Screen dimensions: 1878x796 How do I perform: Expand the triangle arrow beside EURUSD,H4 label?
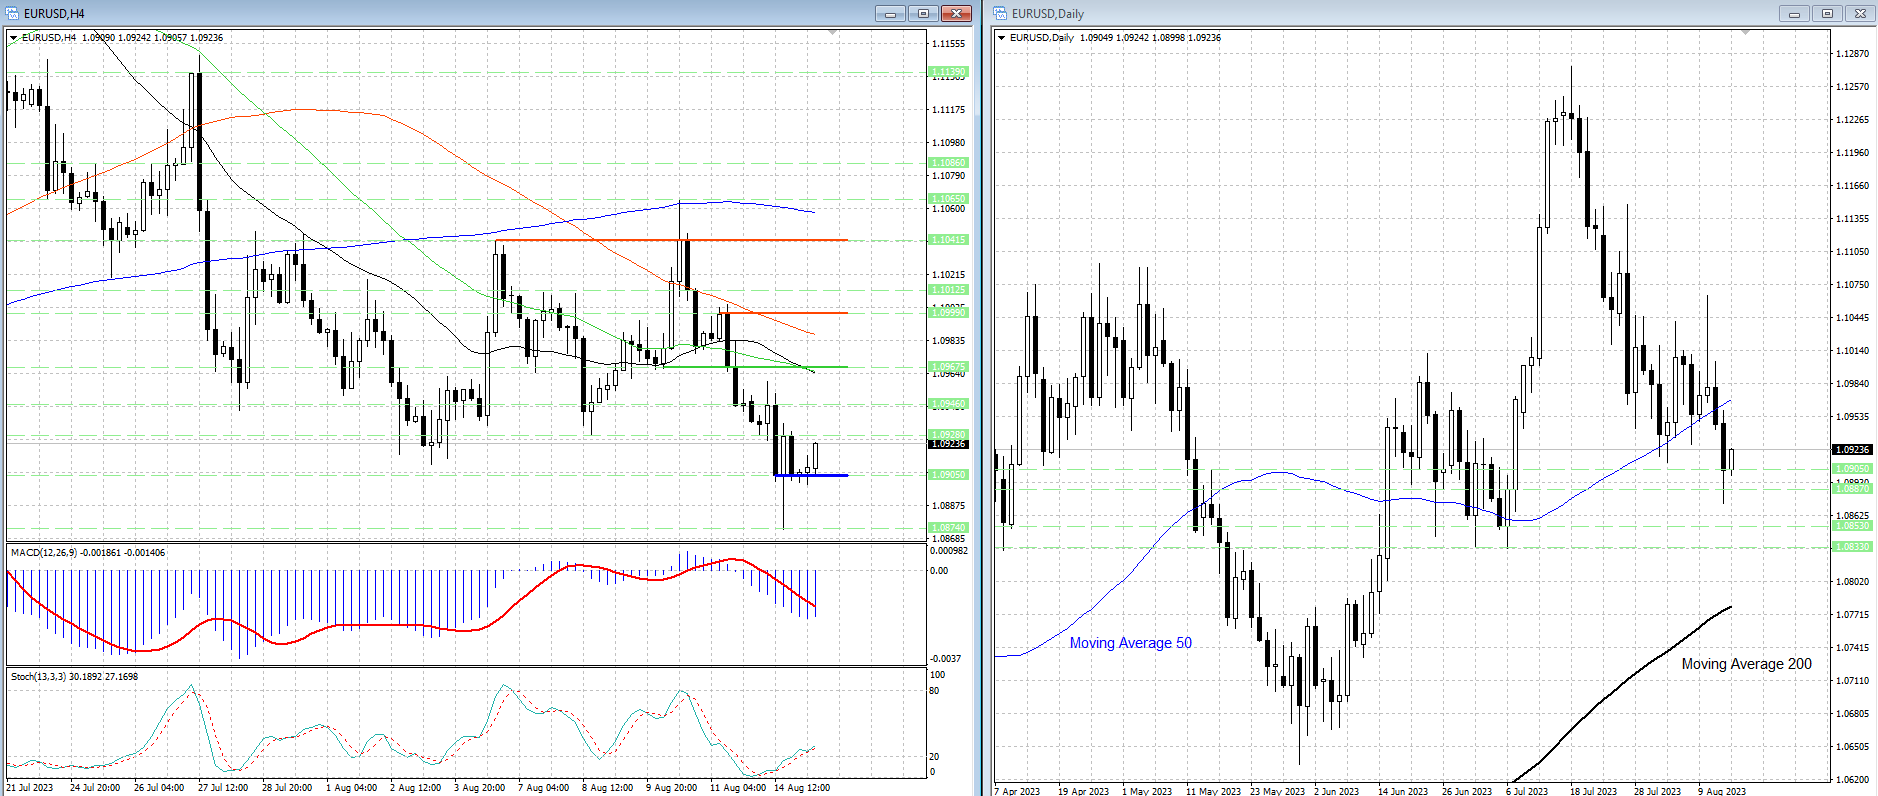point(14,38)
